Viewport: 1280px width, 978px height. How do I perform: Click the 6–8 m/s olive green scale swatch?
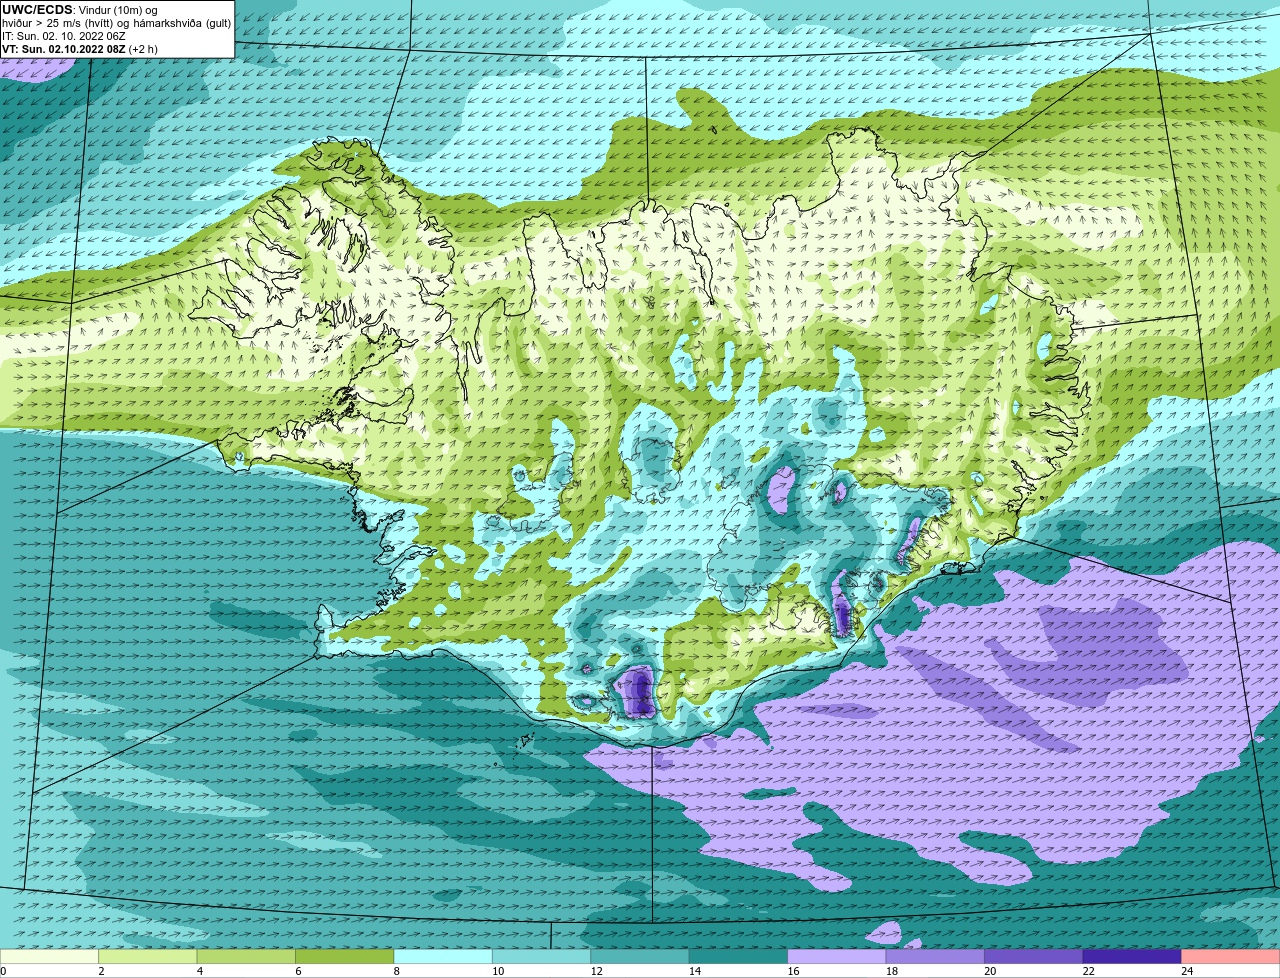click(x=345, y=956)
